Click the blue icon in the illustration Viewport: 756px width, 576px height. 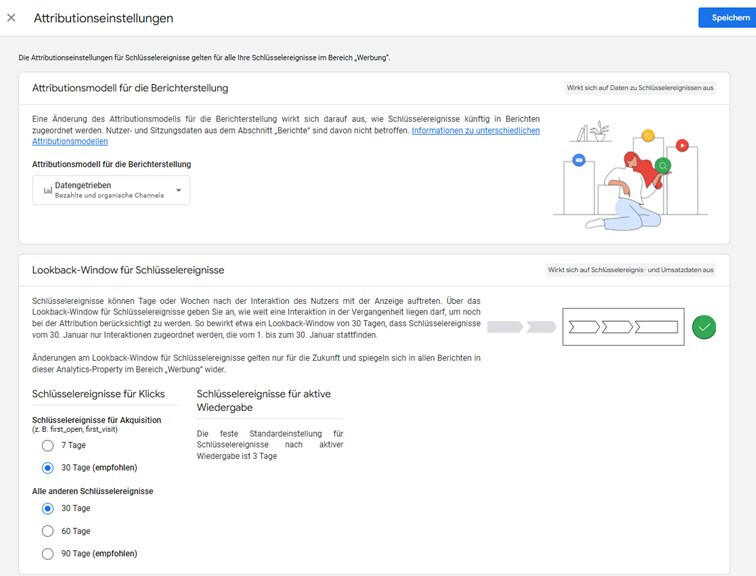578,160
